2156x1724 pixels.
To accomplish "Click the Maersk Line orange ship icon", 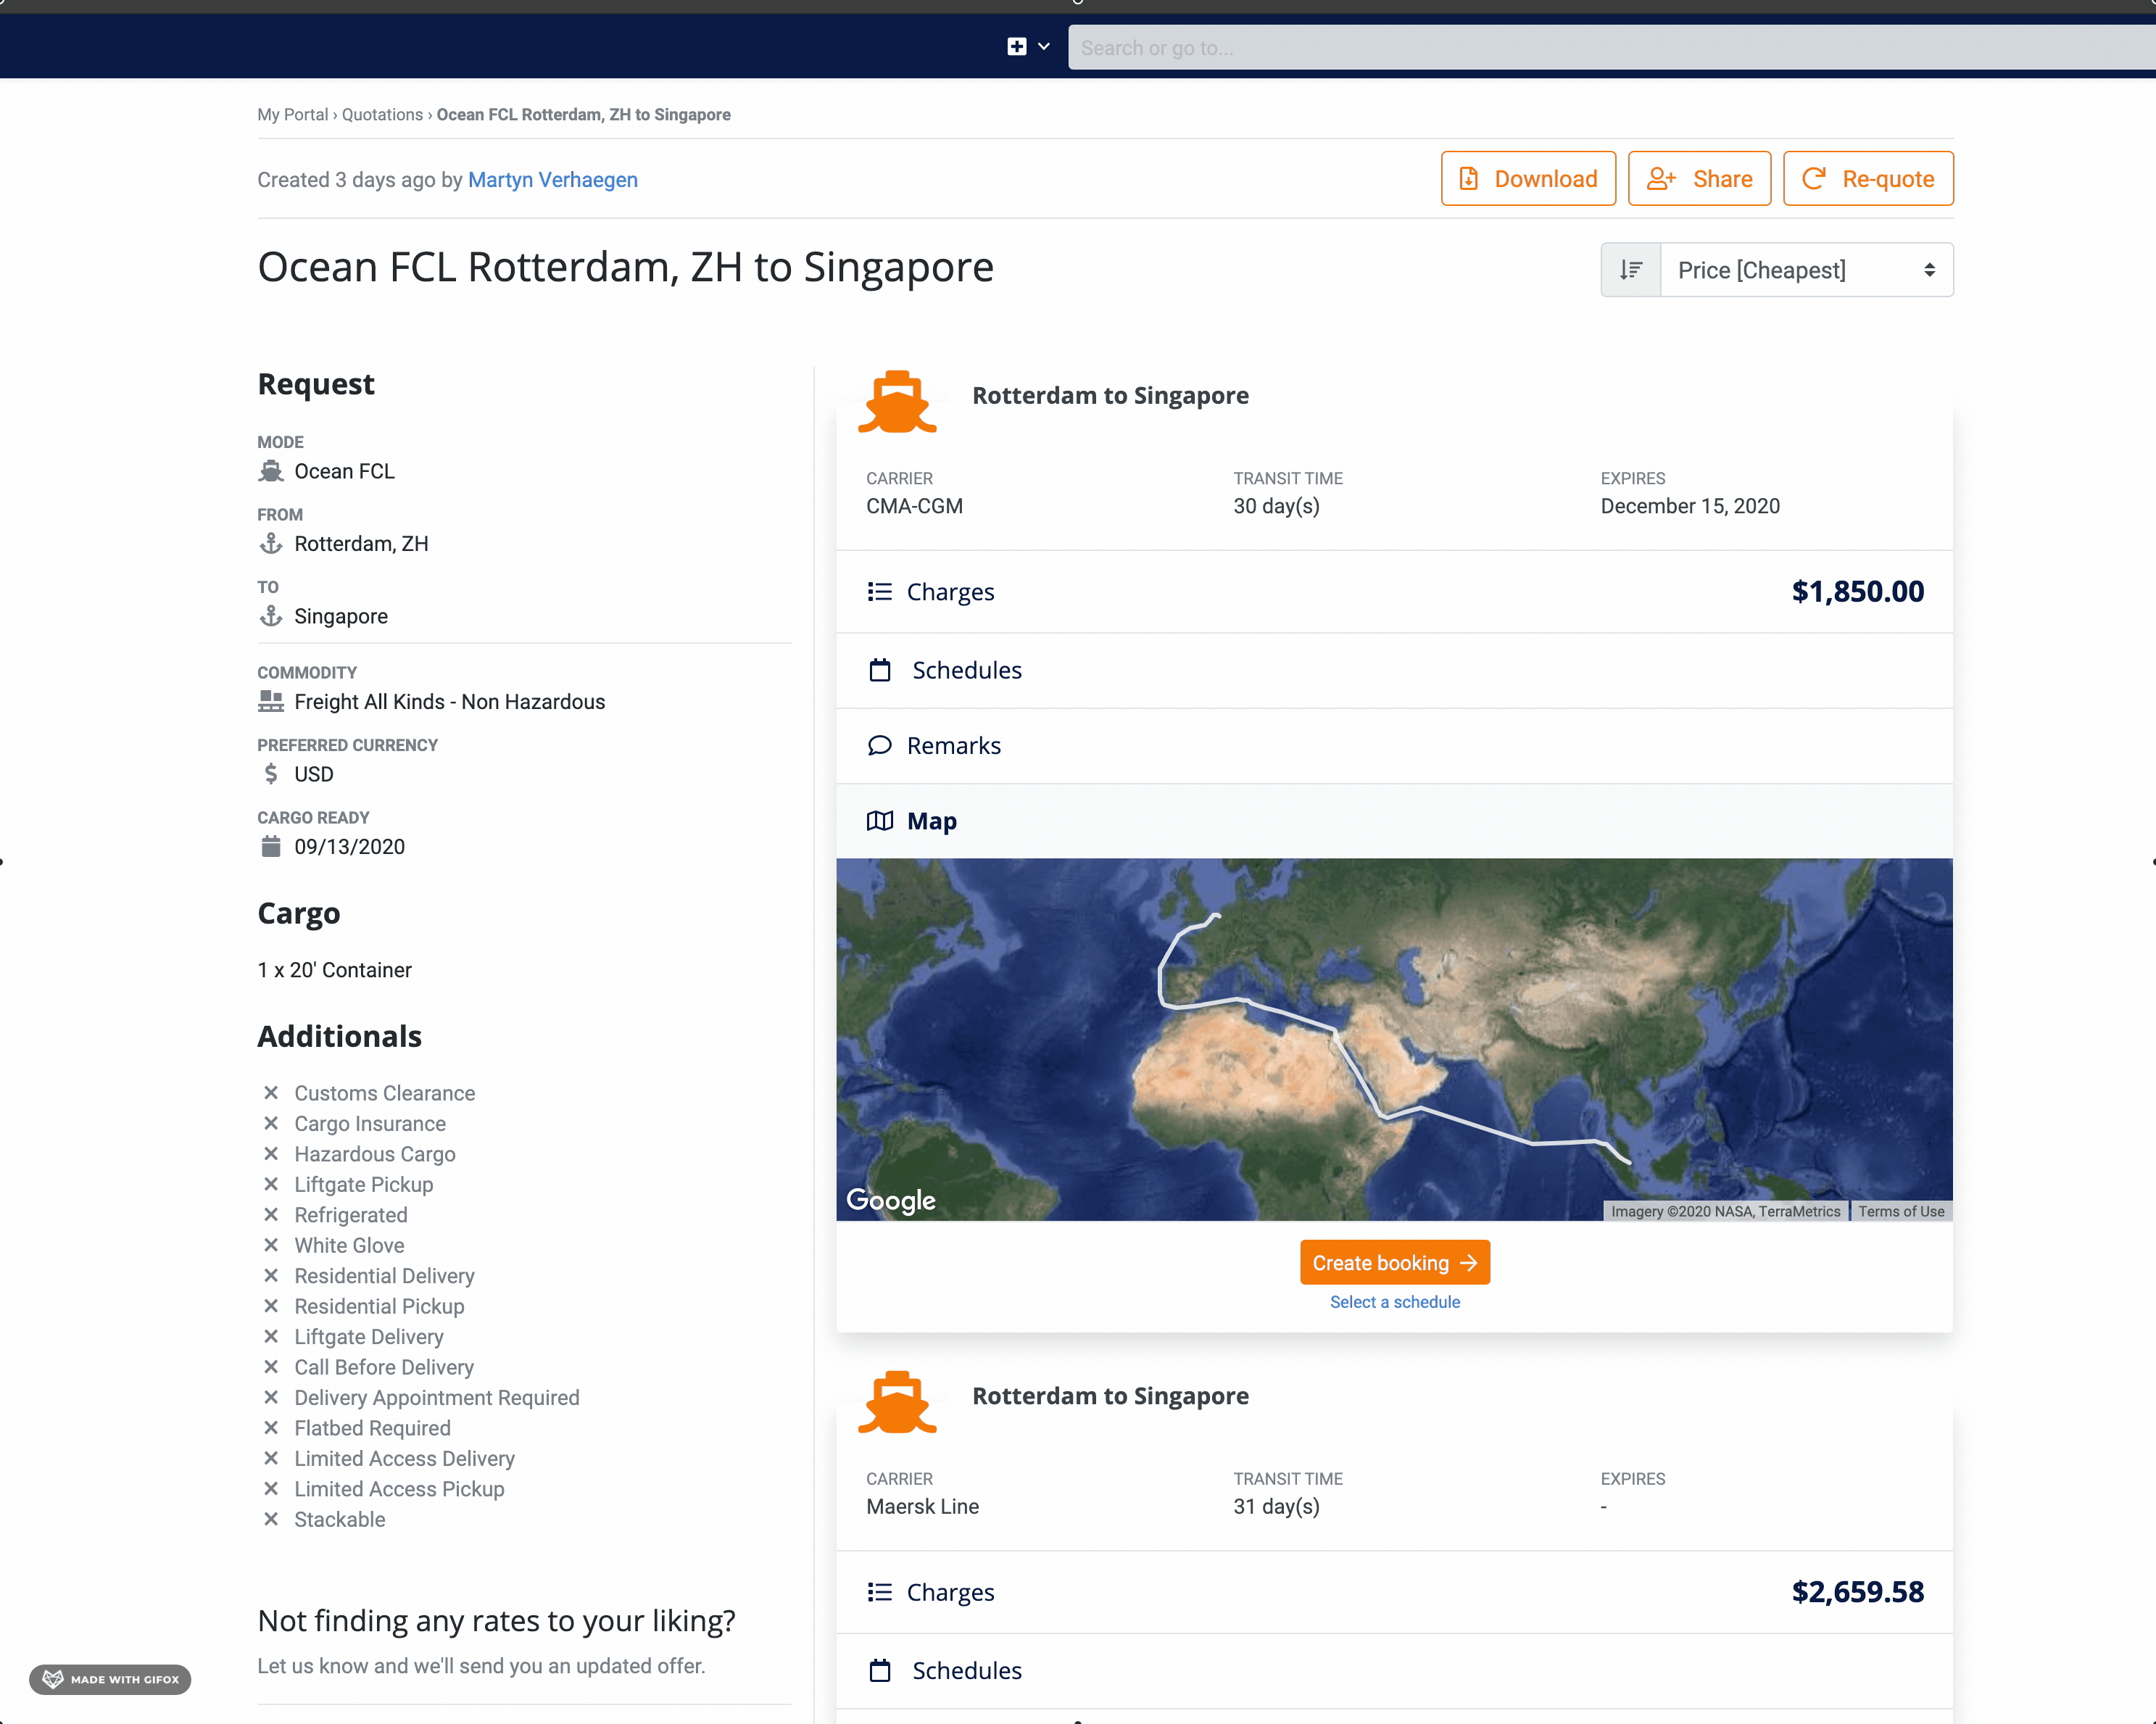I will 897,1402.
